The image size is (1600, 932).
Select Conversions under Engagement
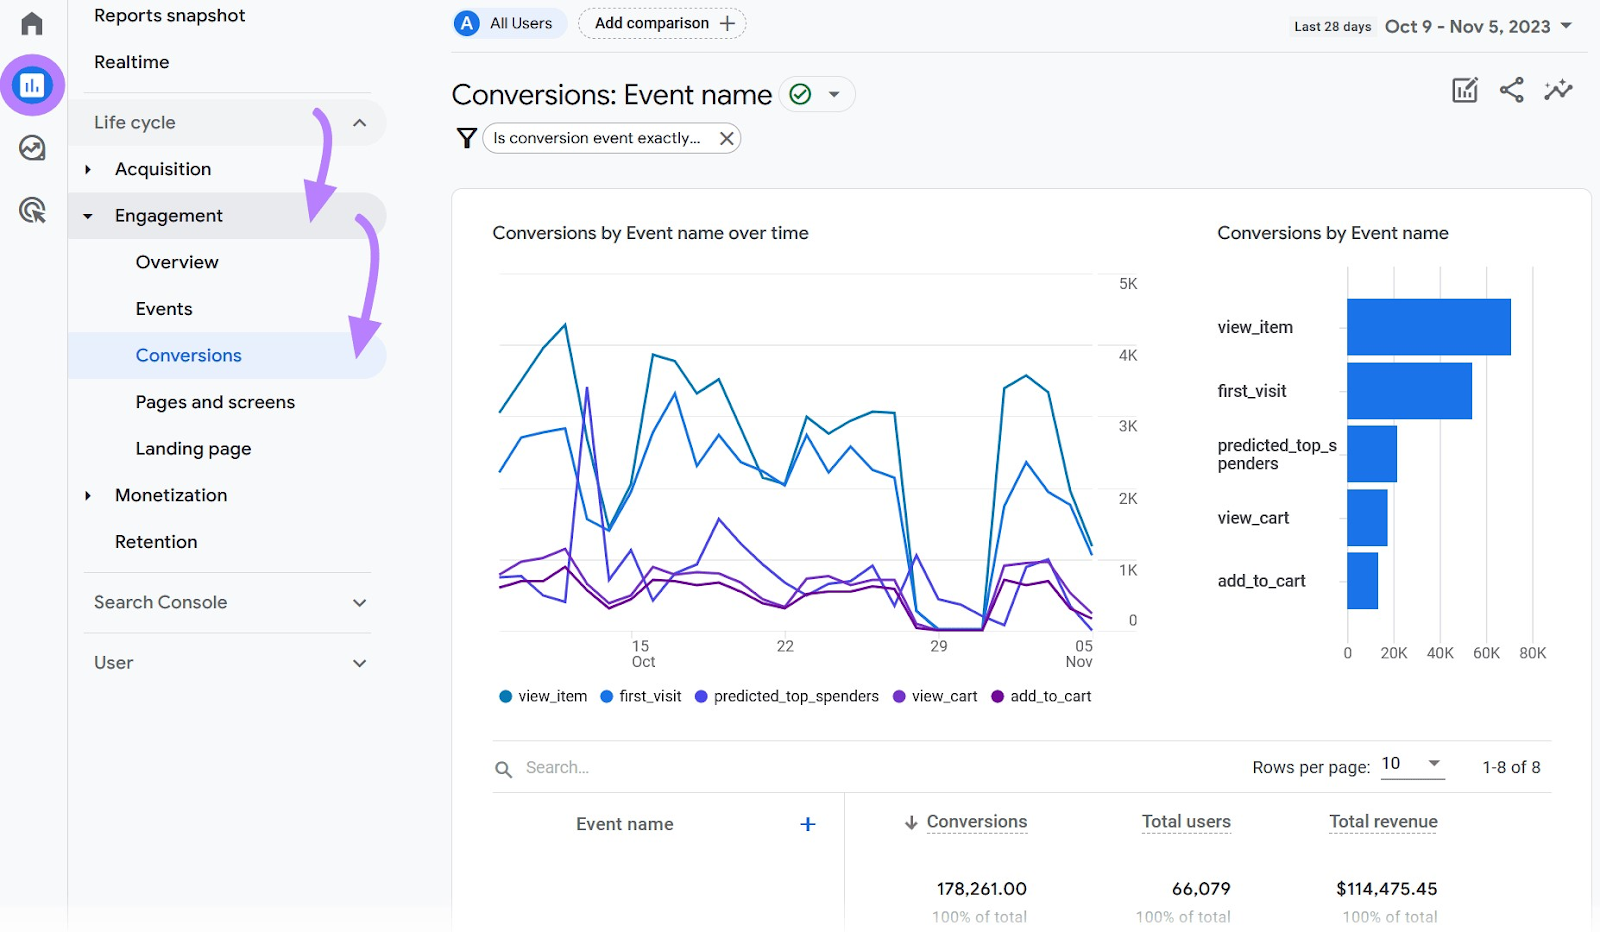pyautogui.click(x=188, y=355)
